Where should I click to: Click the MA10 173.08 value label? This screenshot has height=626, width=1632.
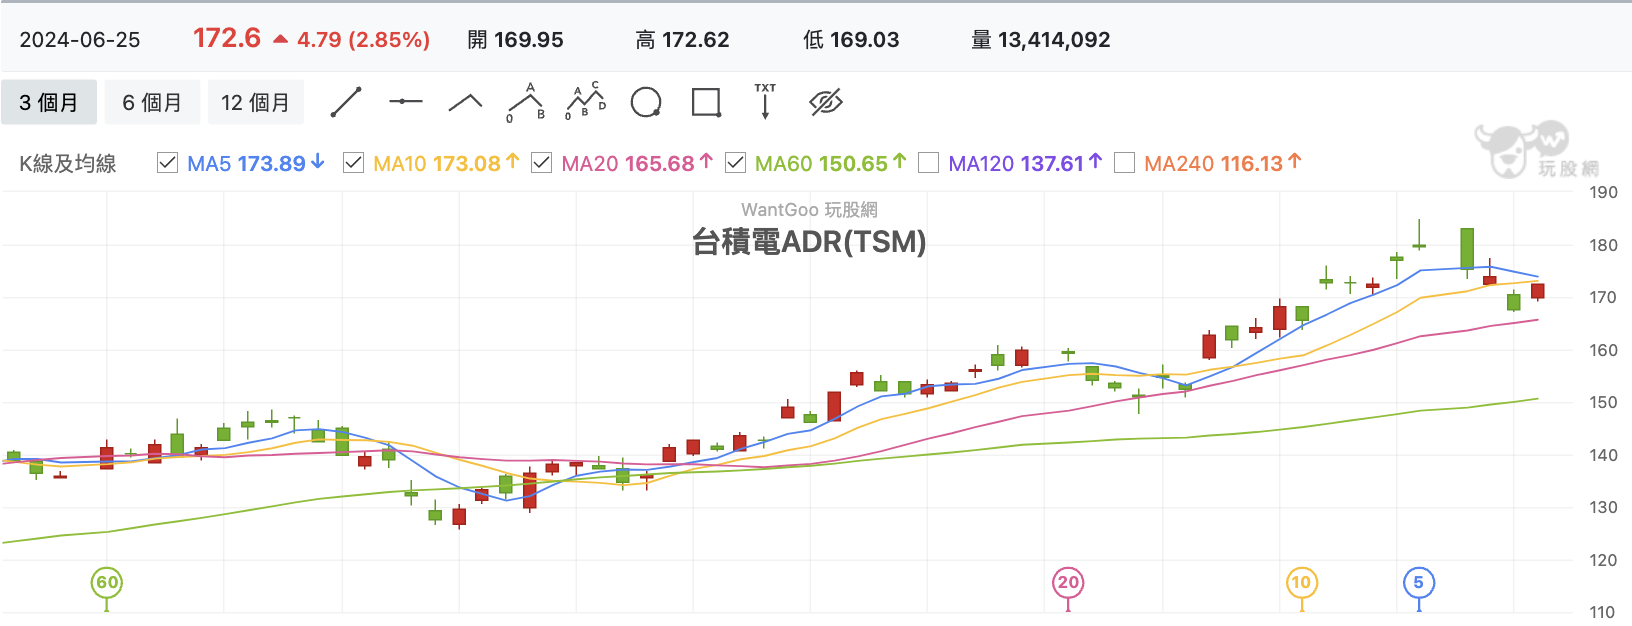(446, 163)
